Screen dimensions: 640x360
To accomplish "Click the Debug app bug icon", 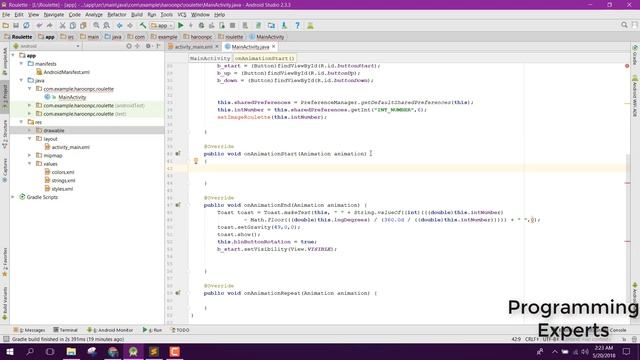I will [201, 25].
